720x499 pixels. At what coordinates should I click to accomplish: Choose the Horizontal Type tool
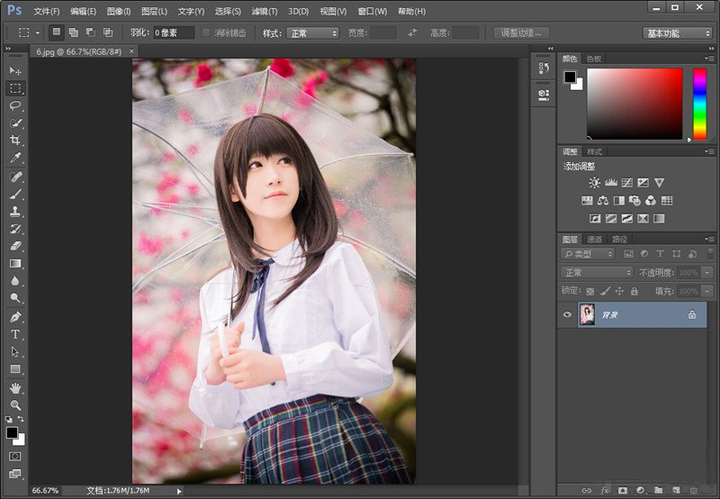click(15, 334)
